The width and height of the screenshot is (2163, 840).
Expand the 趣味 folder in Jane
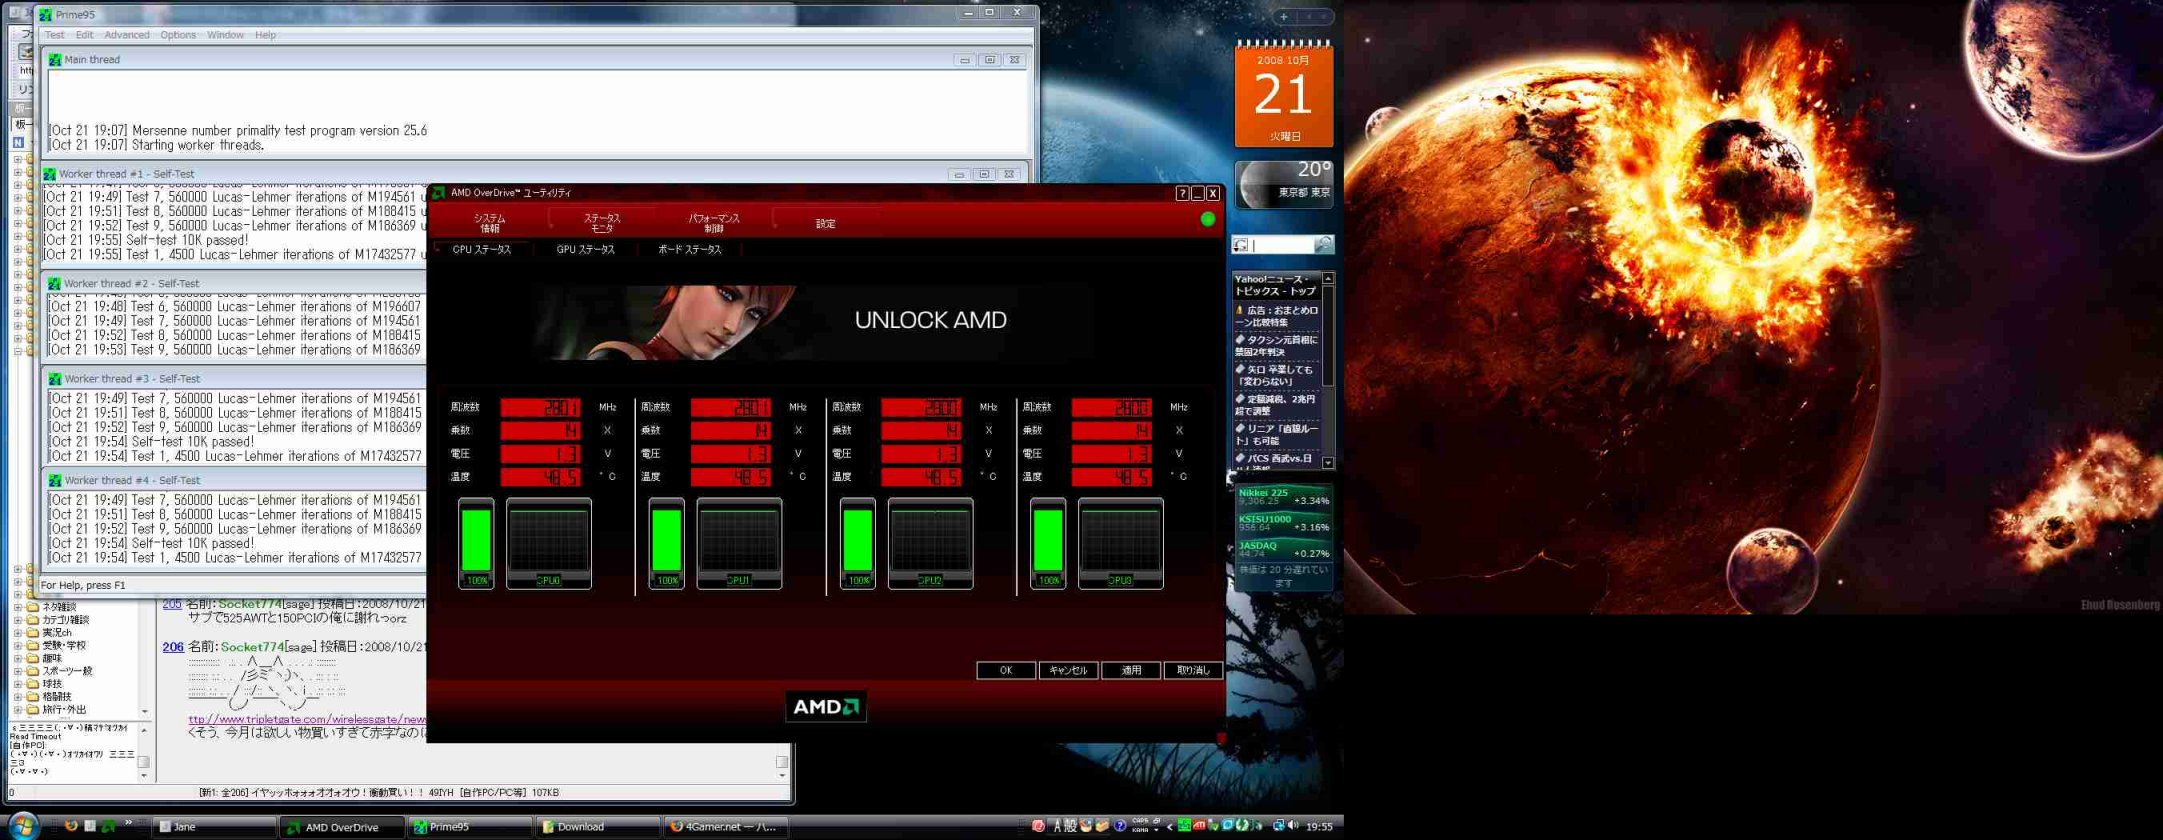coord(17,659)
